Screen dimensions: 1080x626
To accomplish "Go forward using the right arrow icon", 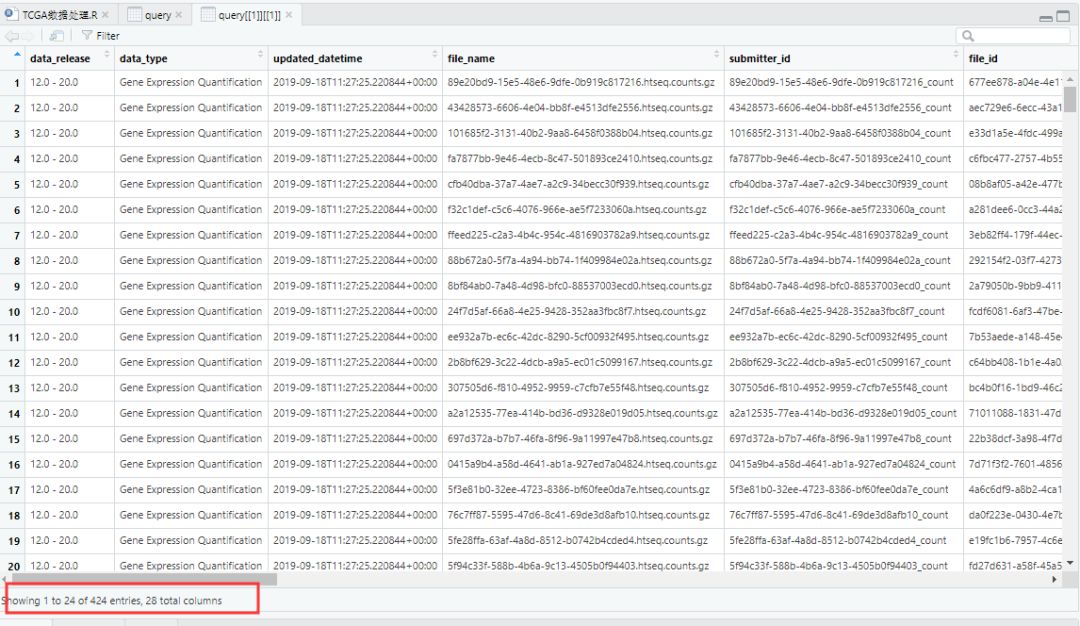I will click(27, 36).
